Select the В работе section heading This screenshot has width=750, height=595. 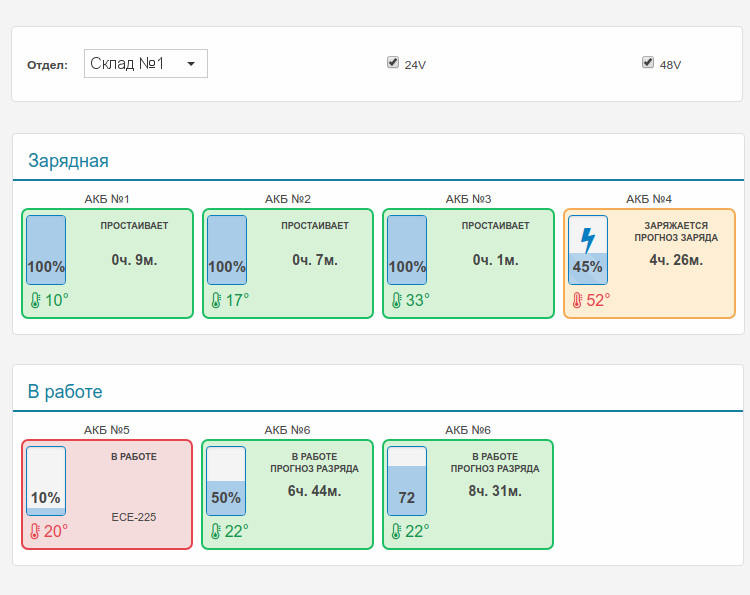65,392
